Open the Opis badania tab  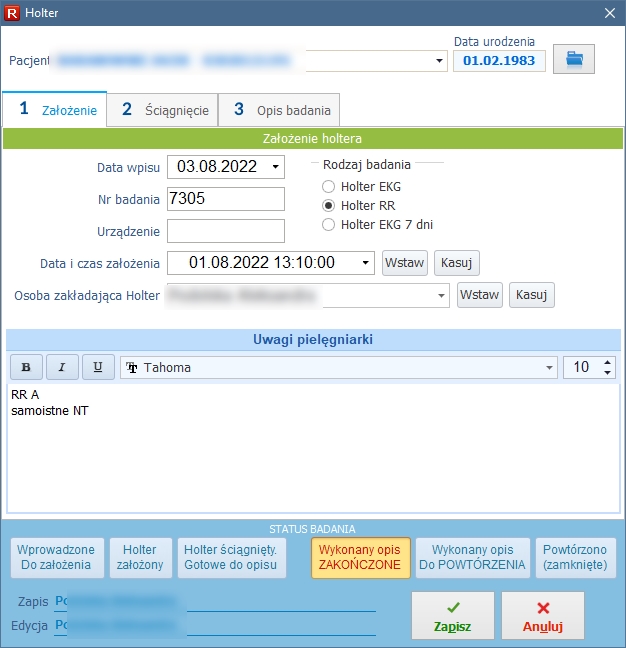coord(281,110)
